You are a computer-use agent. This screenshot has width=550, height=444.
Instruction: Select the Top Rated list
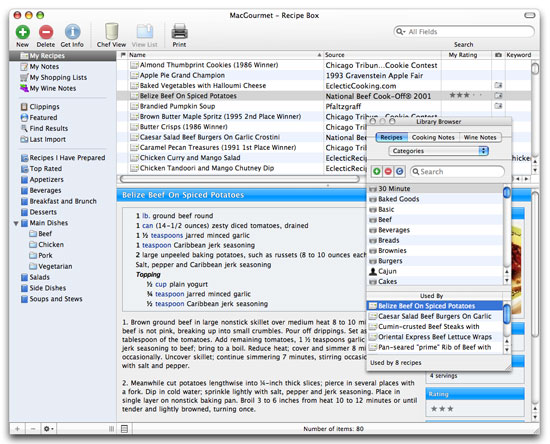tap(46, 169)
